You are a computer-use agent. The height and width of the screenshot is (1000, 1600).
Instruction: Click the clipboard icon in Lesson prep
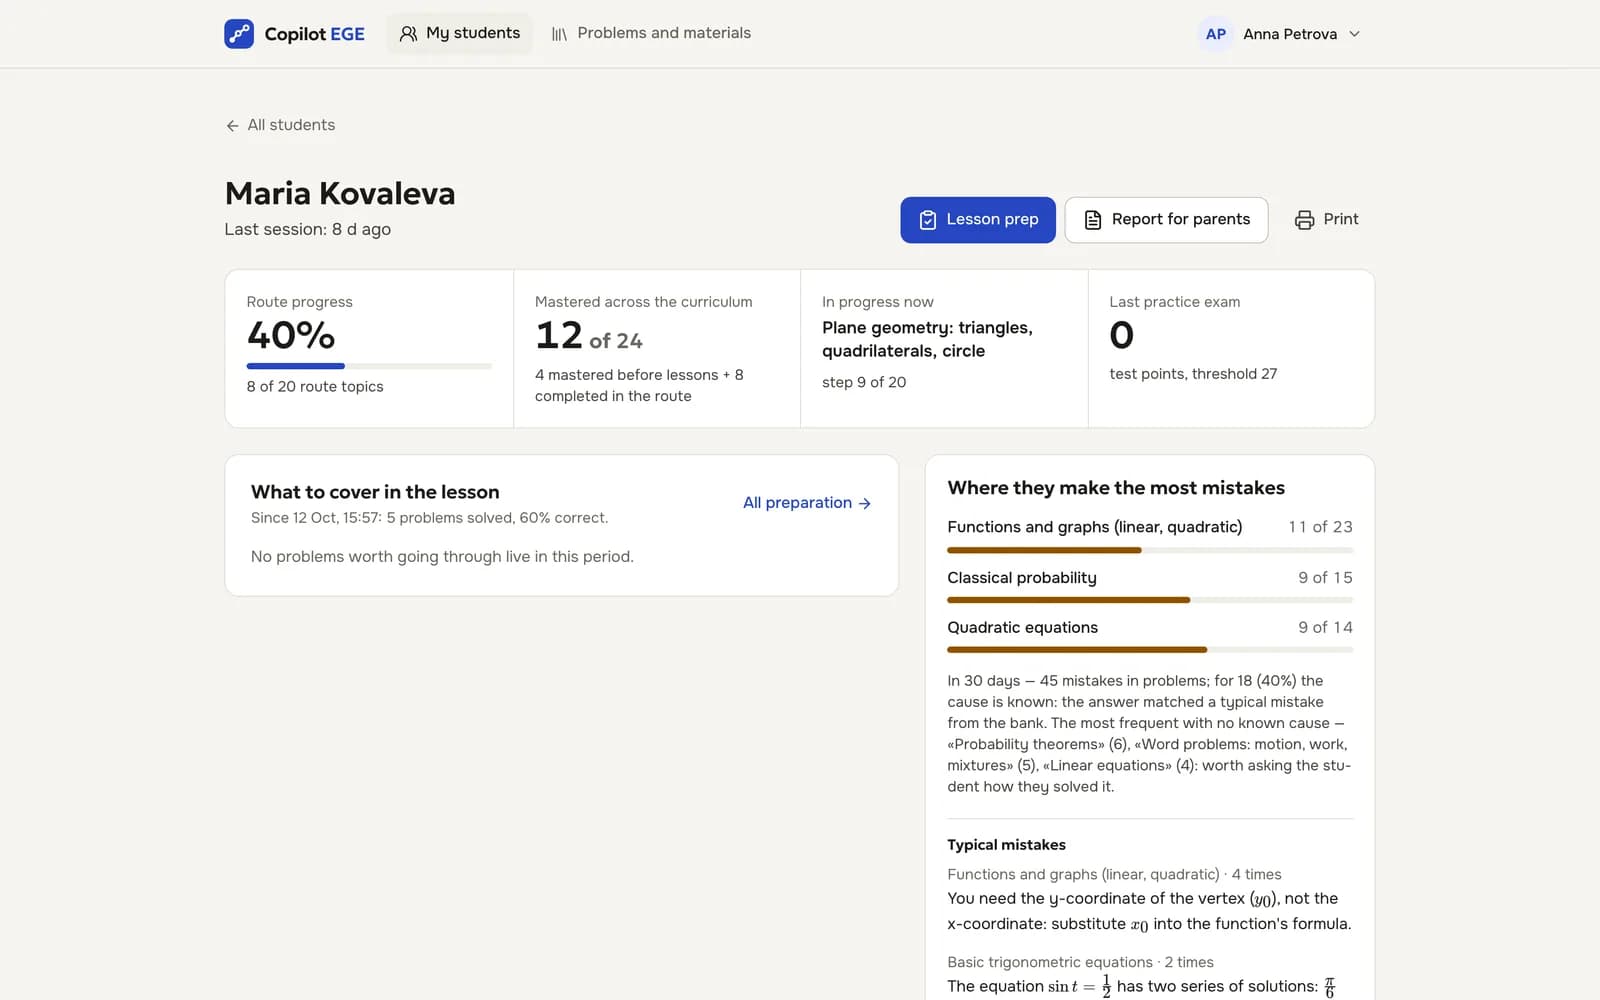point(928,220)
